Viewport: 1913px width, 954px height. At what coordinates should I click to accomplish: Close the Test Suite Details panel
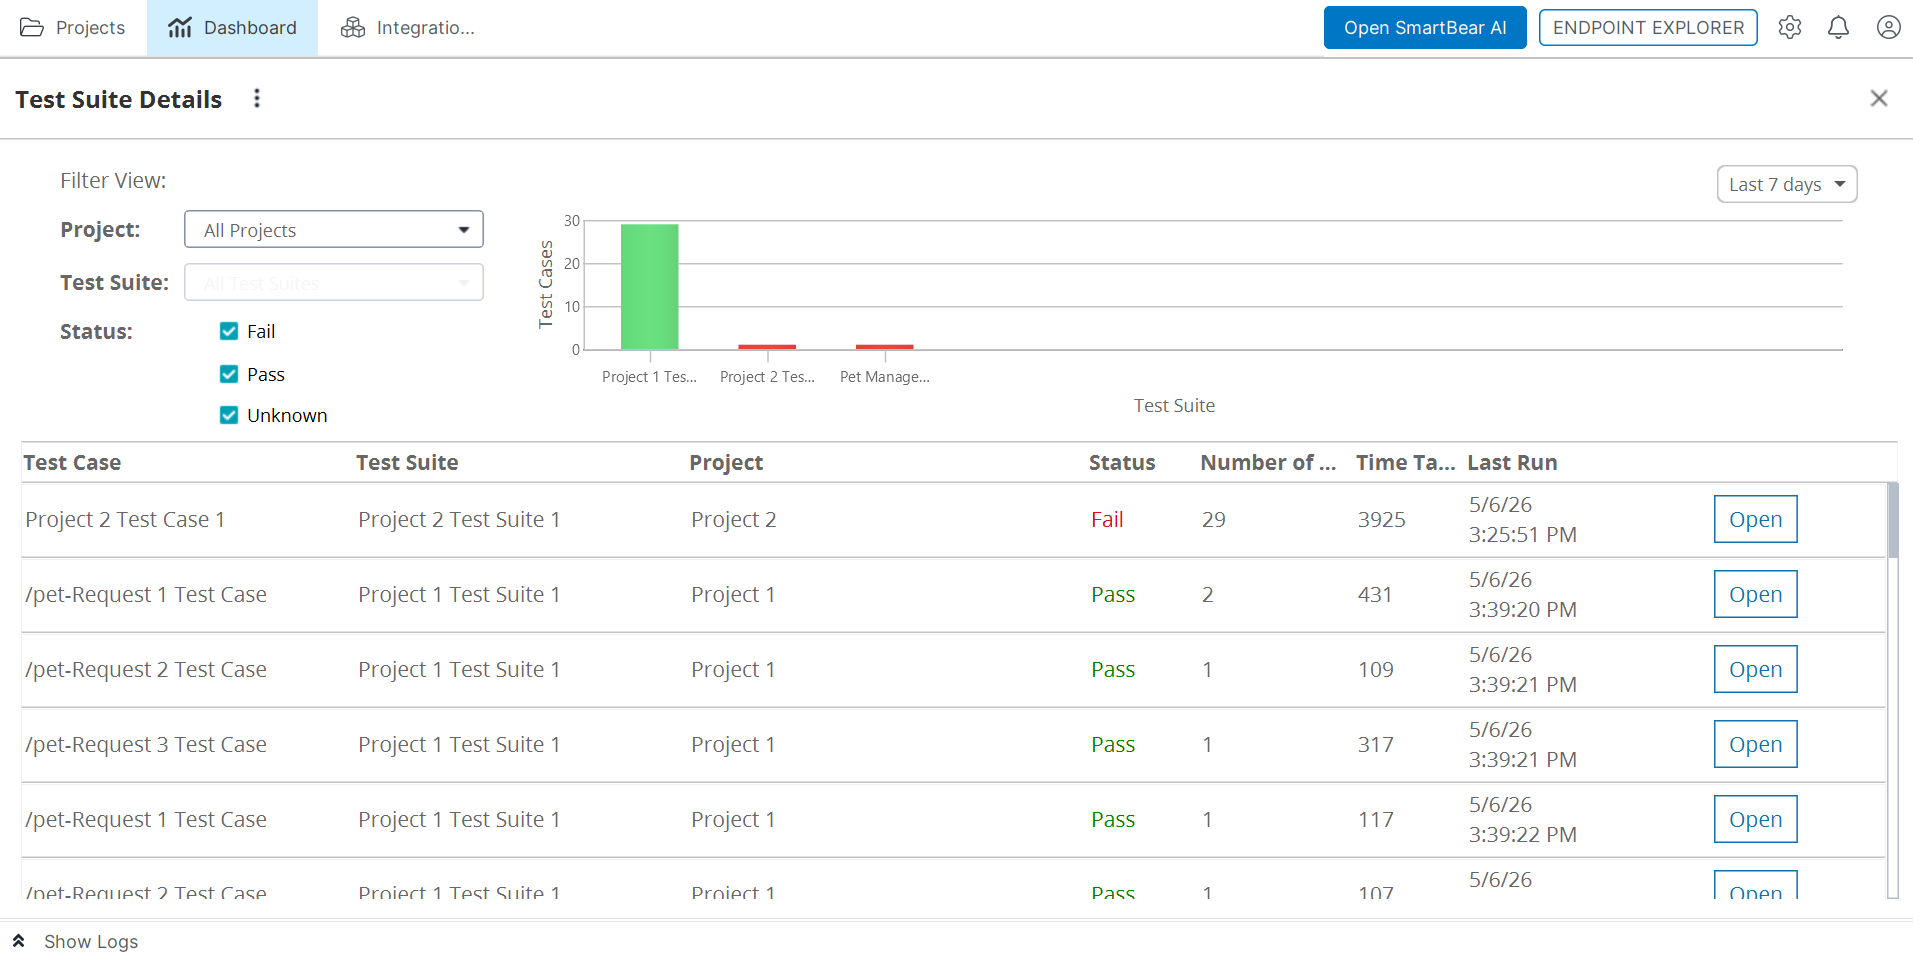point(1879,98)
